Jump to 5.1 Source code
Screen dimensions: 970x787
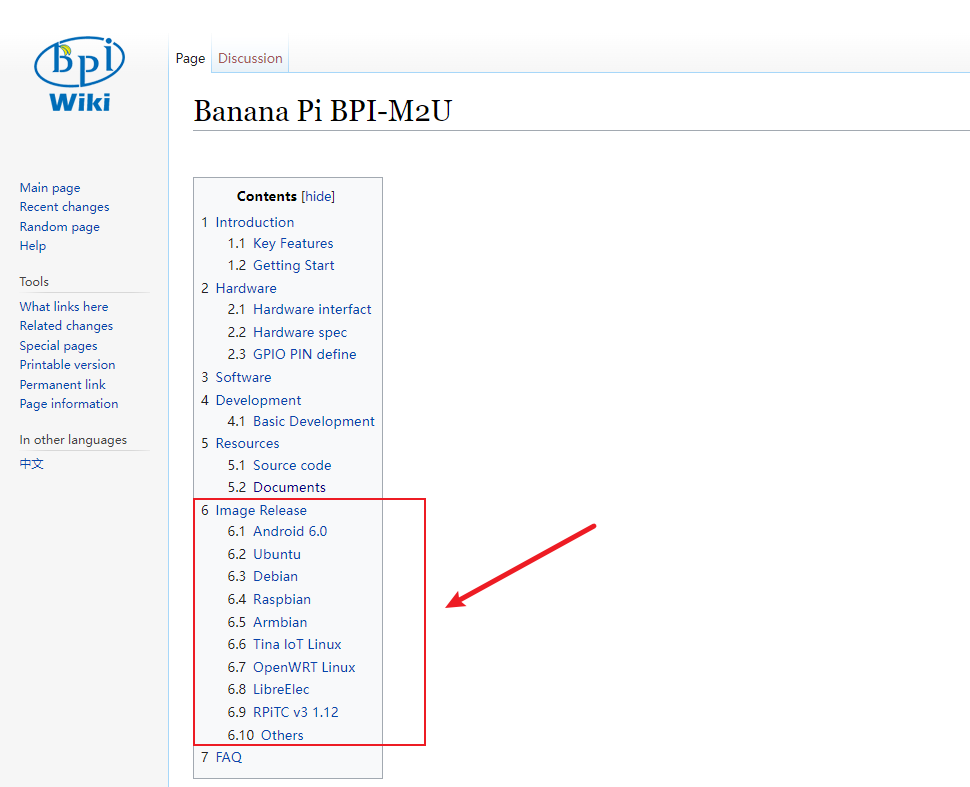tap(279, 465)
